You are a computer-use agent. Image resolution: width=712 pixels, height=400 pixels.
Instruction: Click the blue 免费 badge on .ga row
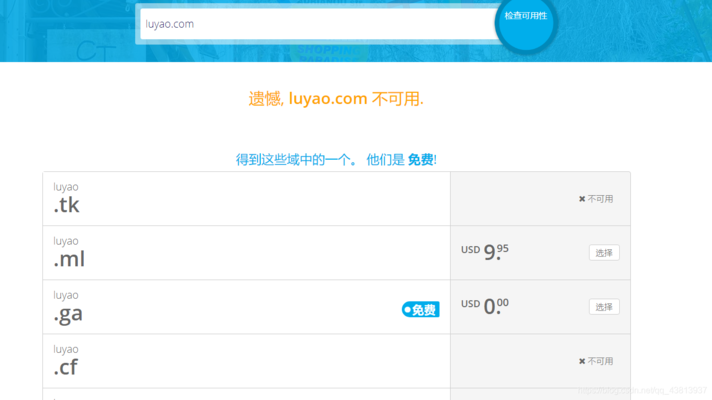coord(420,310)
